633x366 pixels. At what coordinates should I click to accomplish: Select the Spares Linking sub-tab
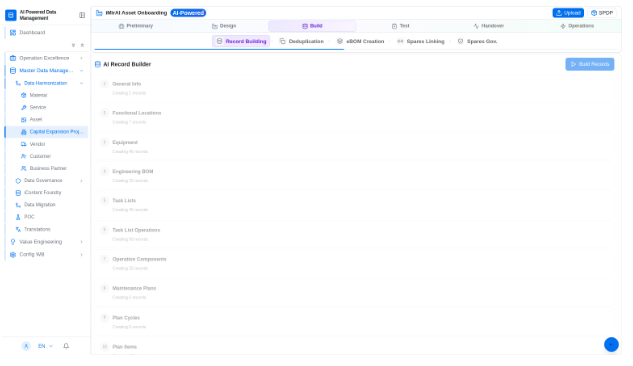(421, 41)
